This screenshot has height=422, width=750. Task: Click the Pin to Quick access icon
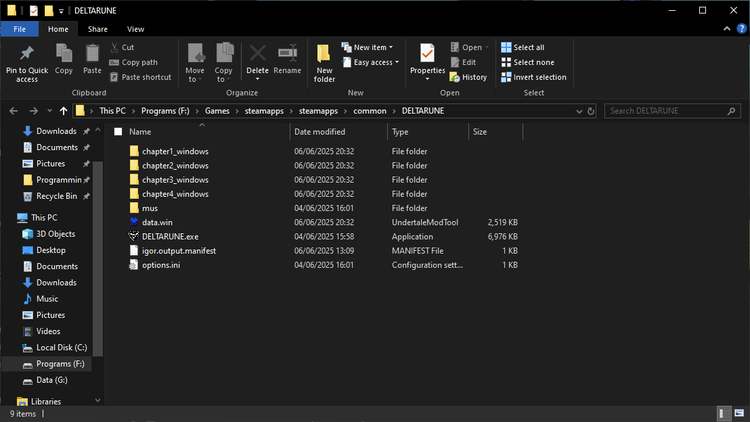click(x=27, y=54)
